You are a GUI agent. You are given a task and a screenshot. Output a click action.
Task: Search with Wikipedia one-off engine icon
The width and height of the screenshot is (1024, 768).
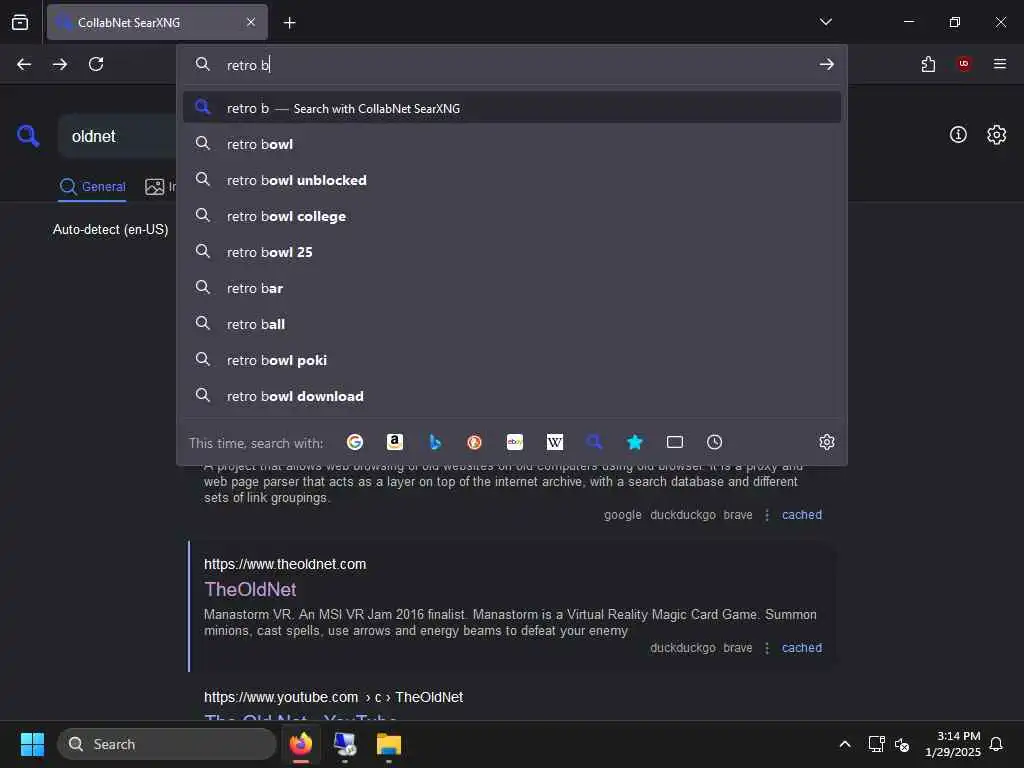[554, 442]
